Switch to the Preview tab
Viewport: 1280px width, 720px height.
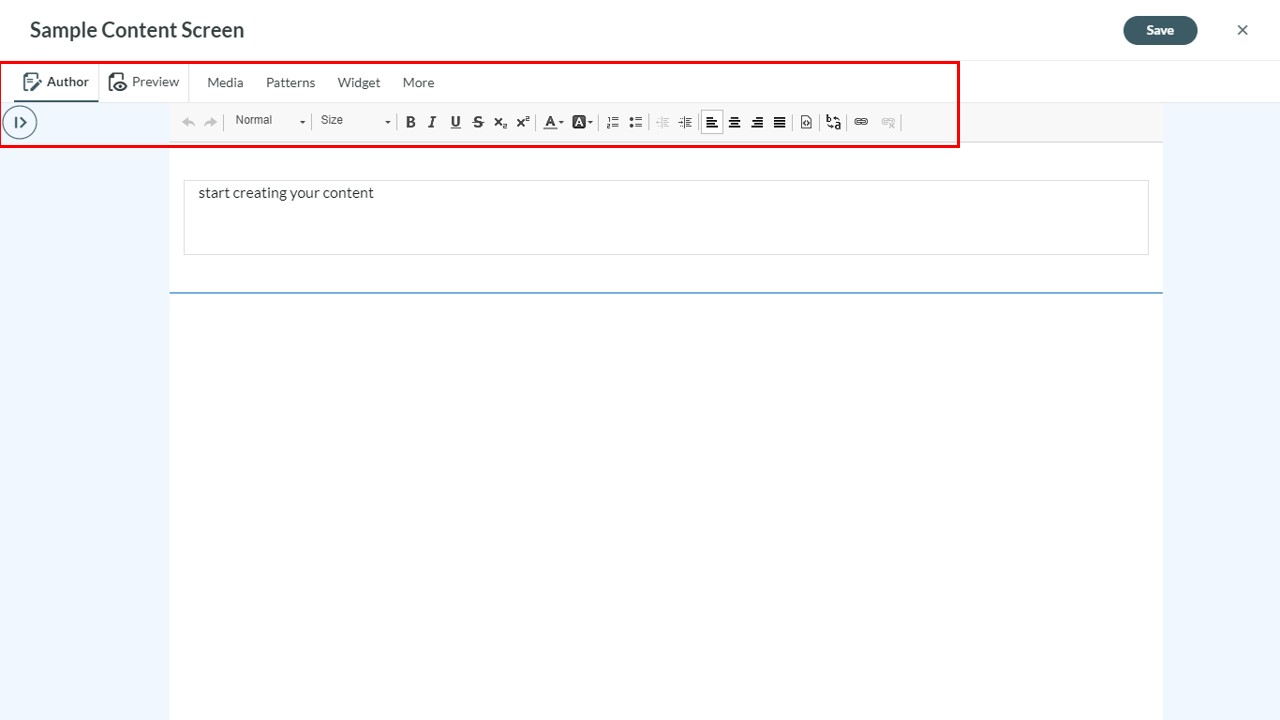click(x=144, y=82)
